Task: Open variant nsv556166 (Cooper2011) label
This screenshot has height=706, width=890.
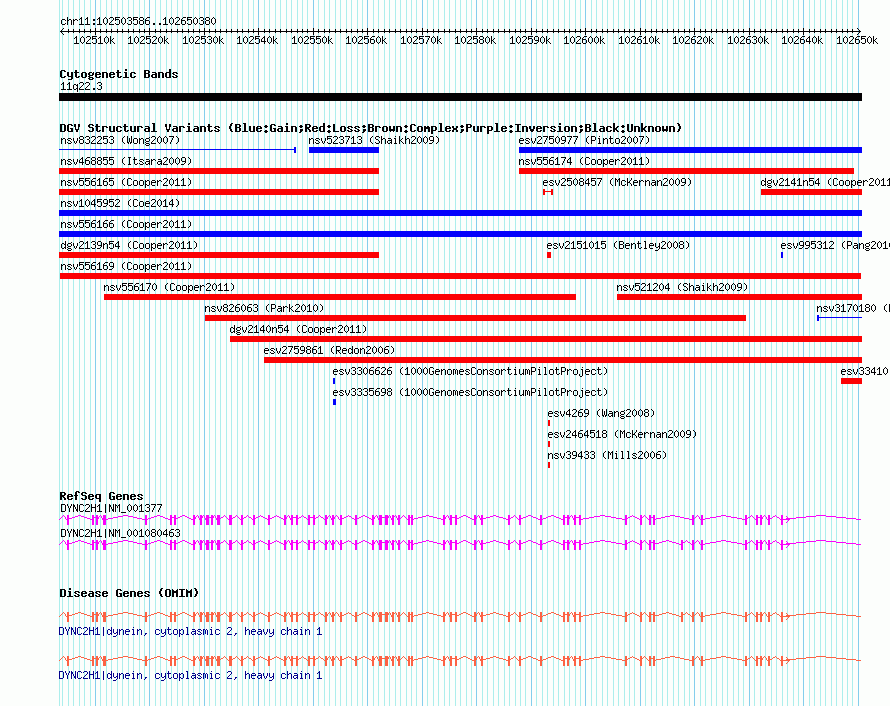Action: coord(126,224)
